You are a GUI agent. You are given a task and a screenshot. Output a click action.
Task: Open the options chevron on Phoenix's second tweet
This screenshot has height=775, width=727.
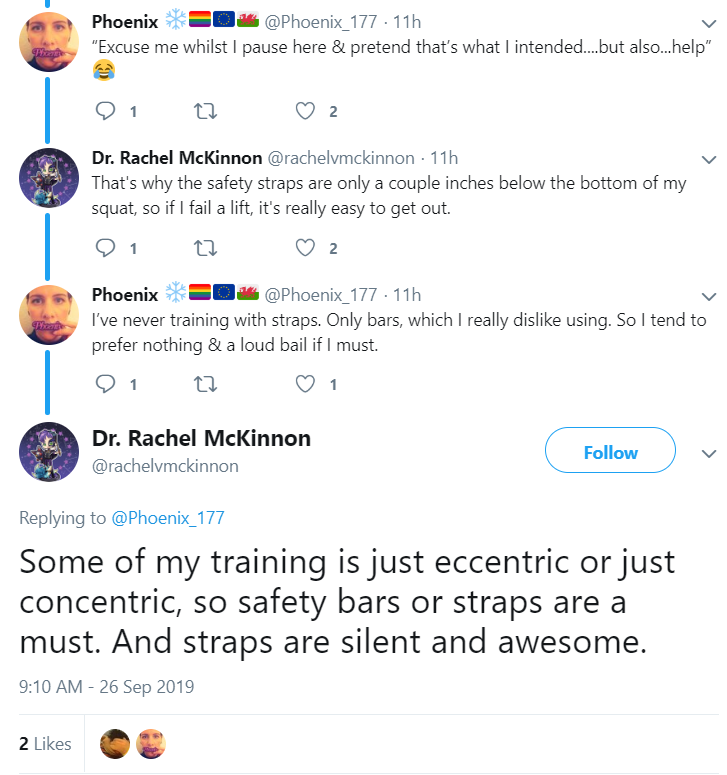[709, 297]
